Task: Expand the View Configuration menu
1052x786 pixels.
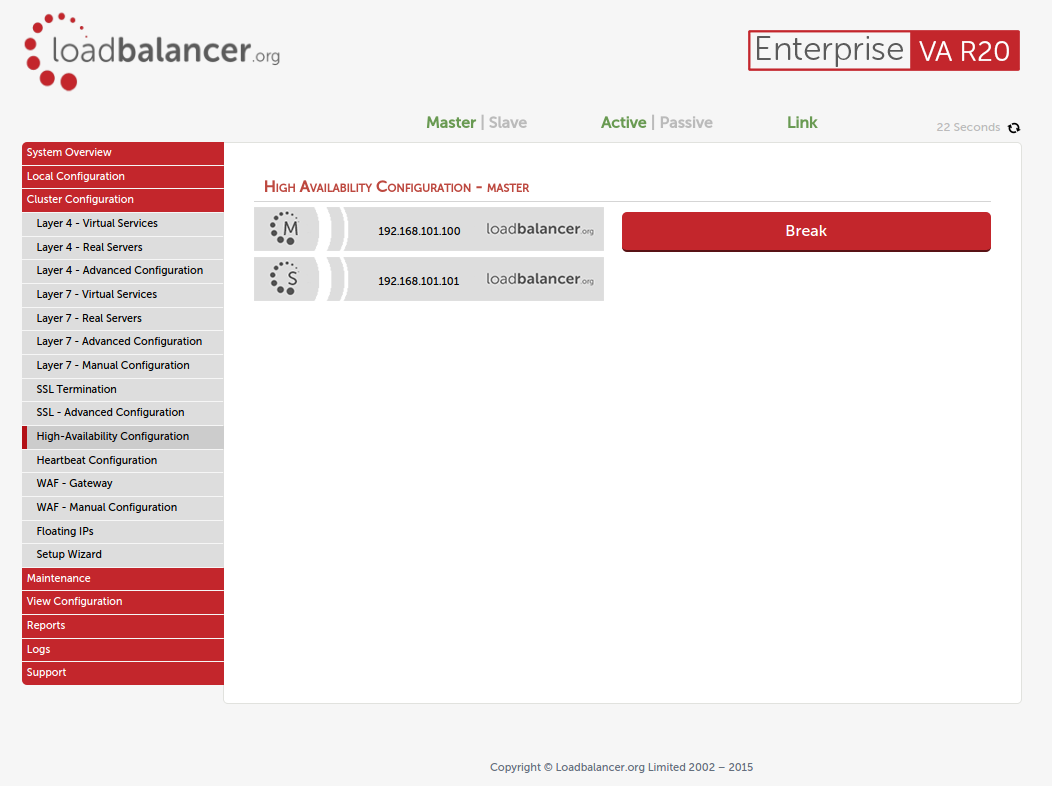Action: pos(123,602)
